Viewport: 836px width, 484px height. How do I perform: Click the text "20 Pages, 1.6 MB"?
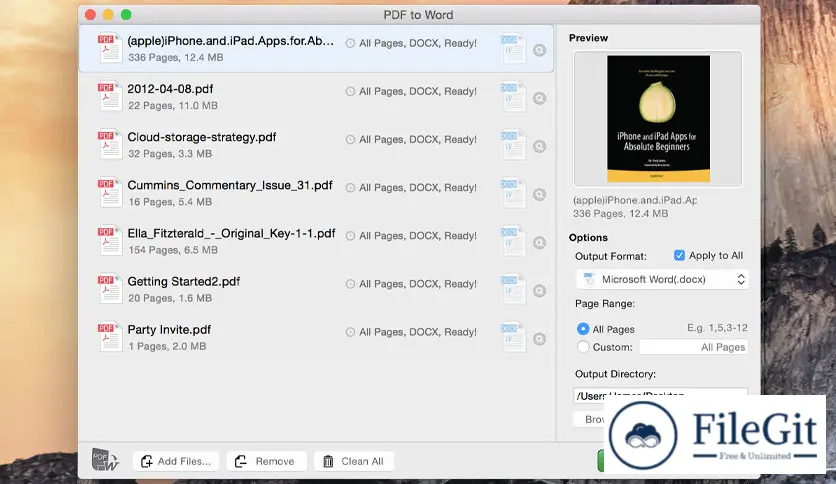170,298
